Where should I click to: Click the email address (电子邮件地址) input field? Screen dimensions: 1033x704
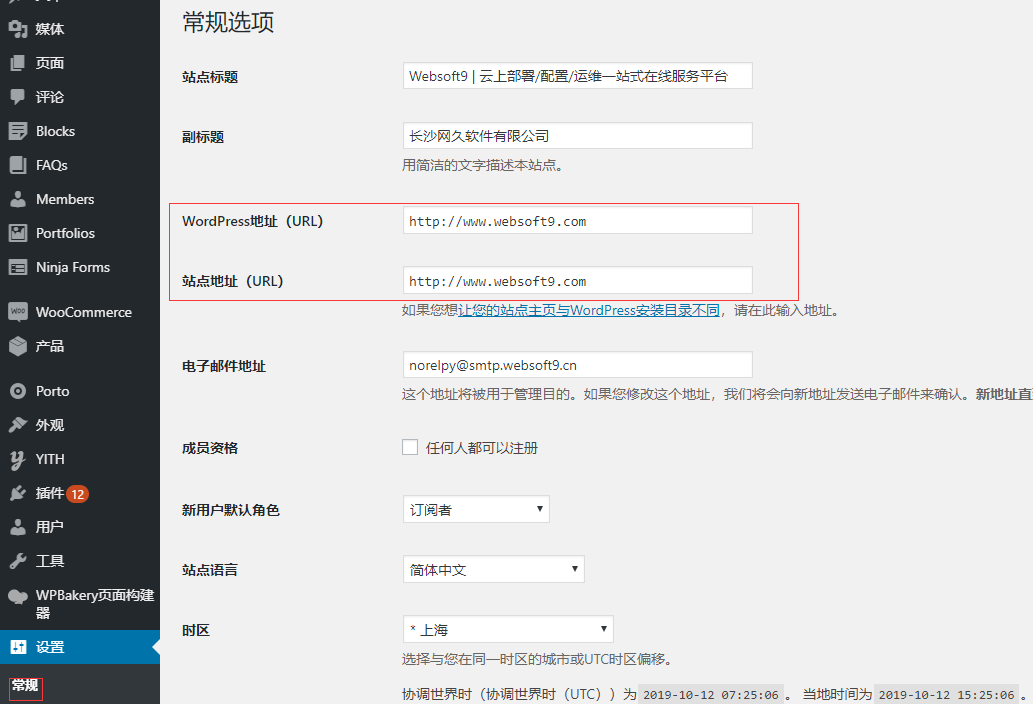click(x=577, y=365)
